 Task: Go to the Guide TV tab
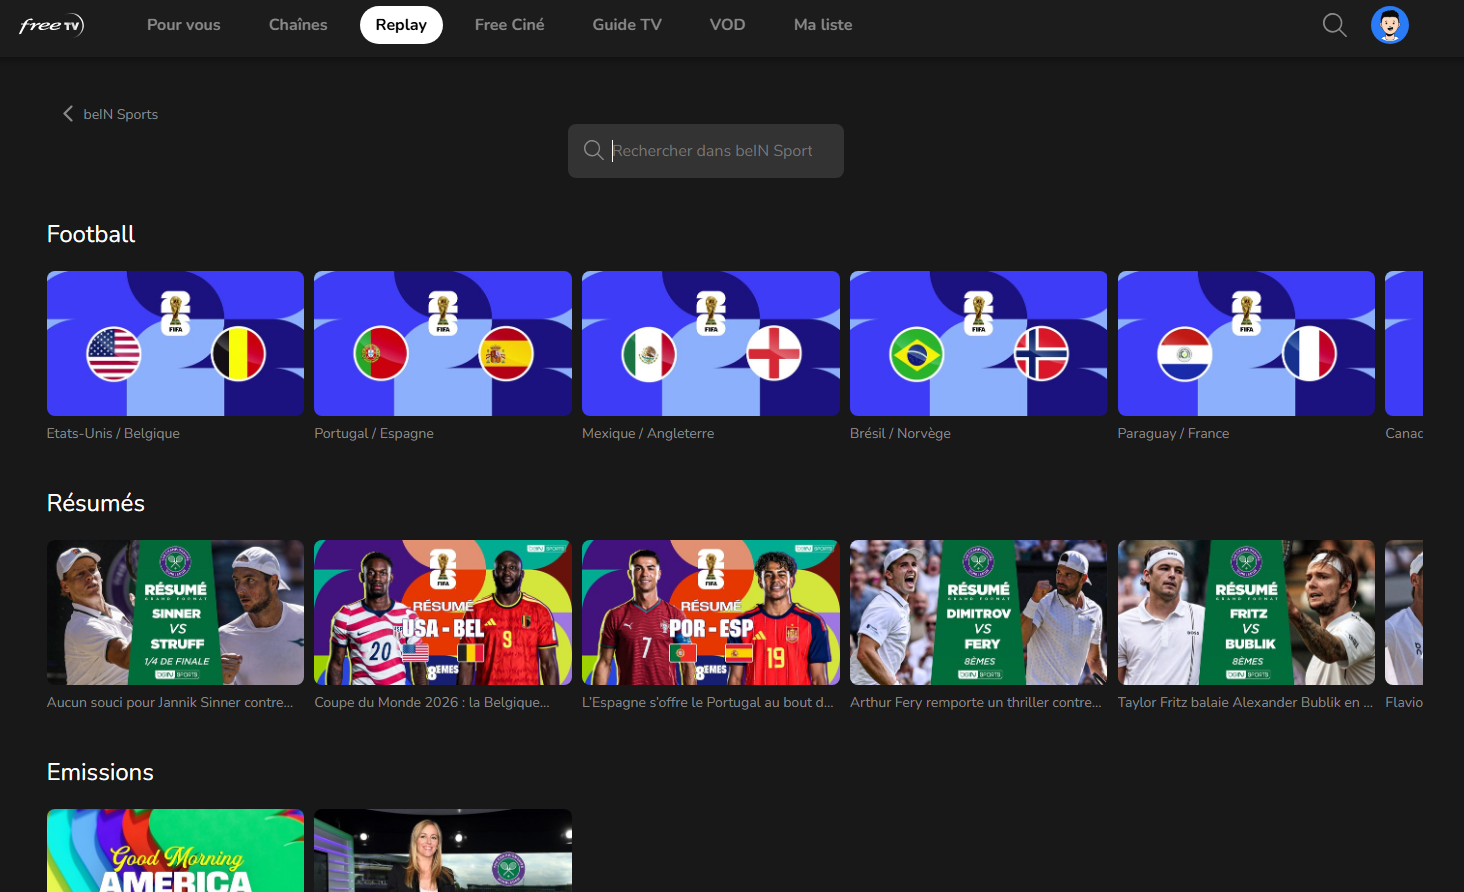(x=627, y=25)
